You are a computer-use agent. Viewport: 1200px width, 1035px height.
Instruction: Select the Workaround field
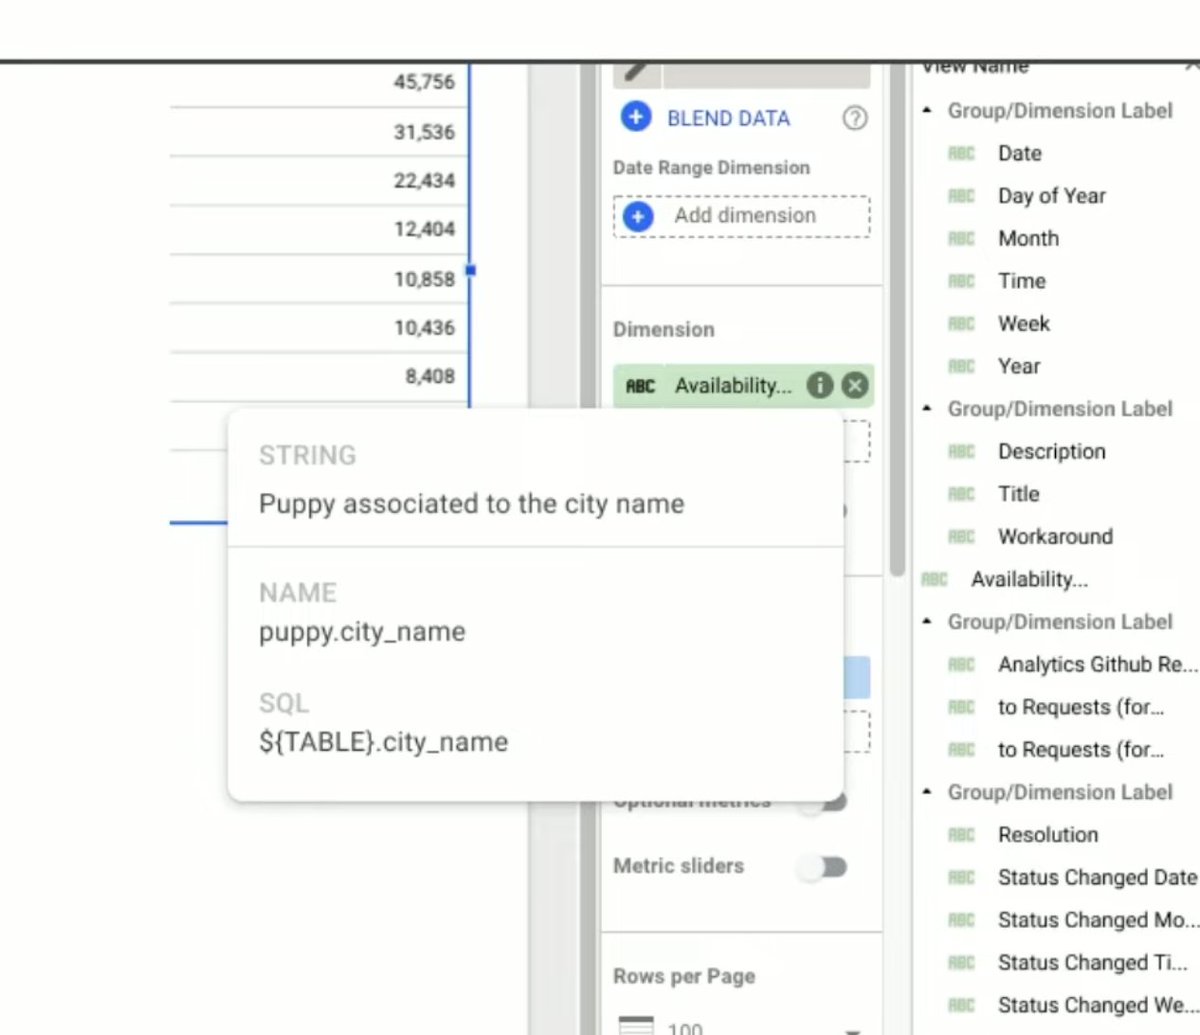pos(1055,537)
